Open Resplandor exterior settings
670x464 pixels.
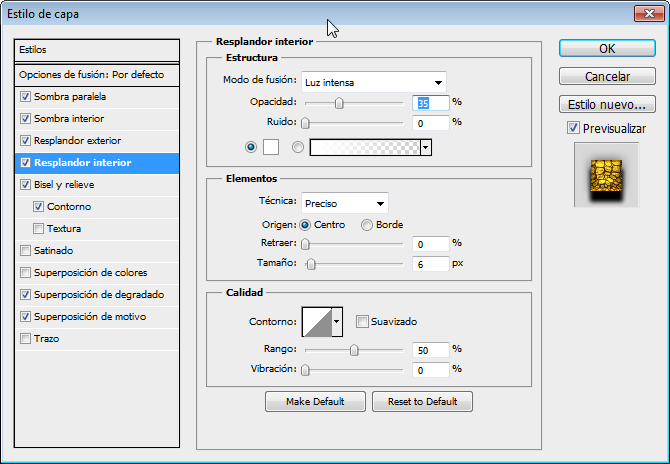pyautogui.click(x=77, y=141)
